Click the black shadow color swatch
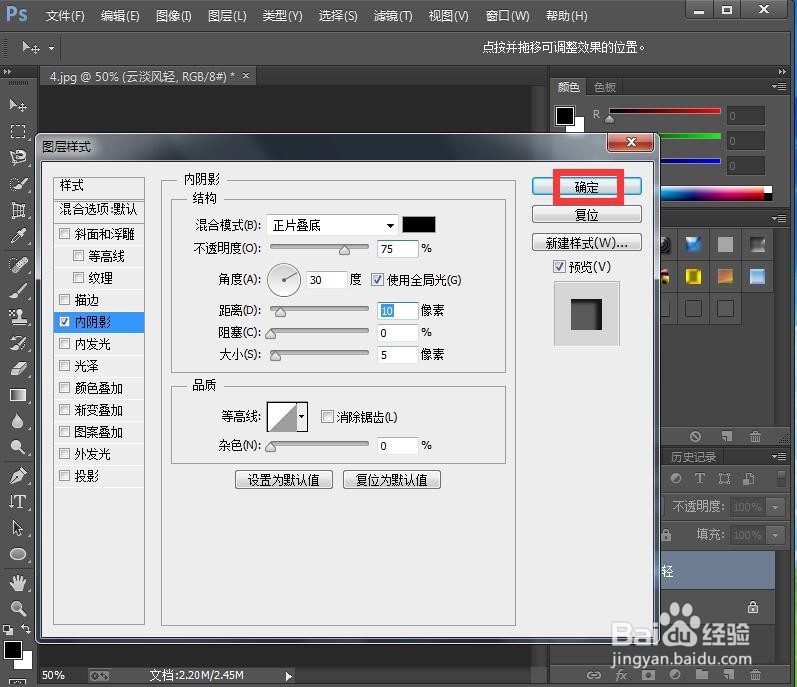Image resolution: width=797 pixels, height=687 pixels. point(419,225)
